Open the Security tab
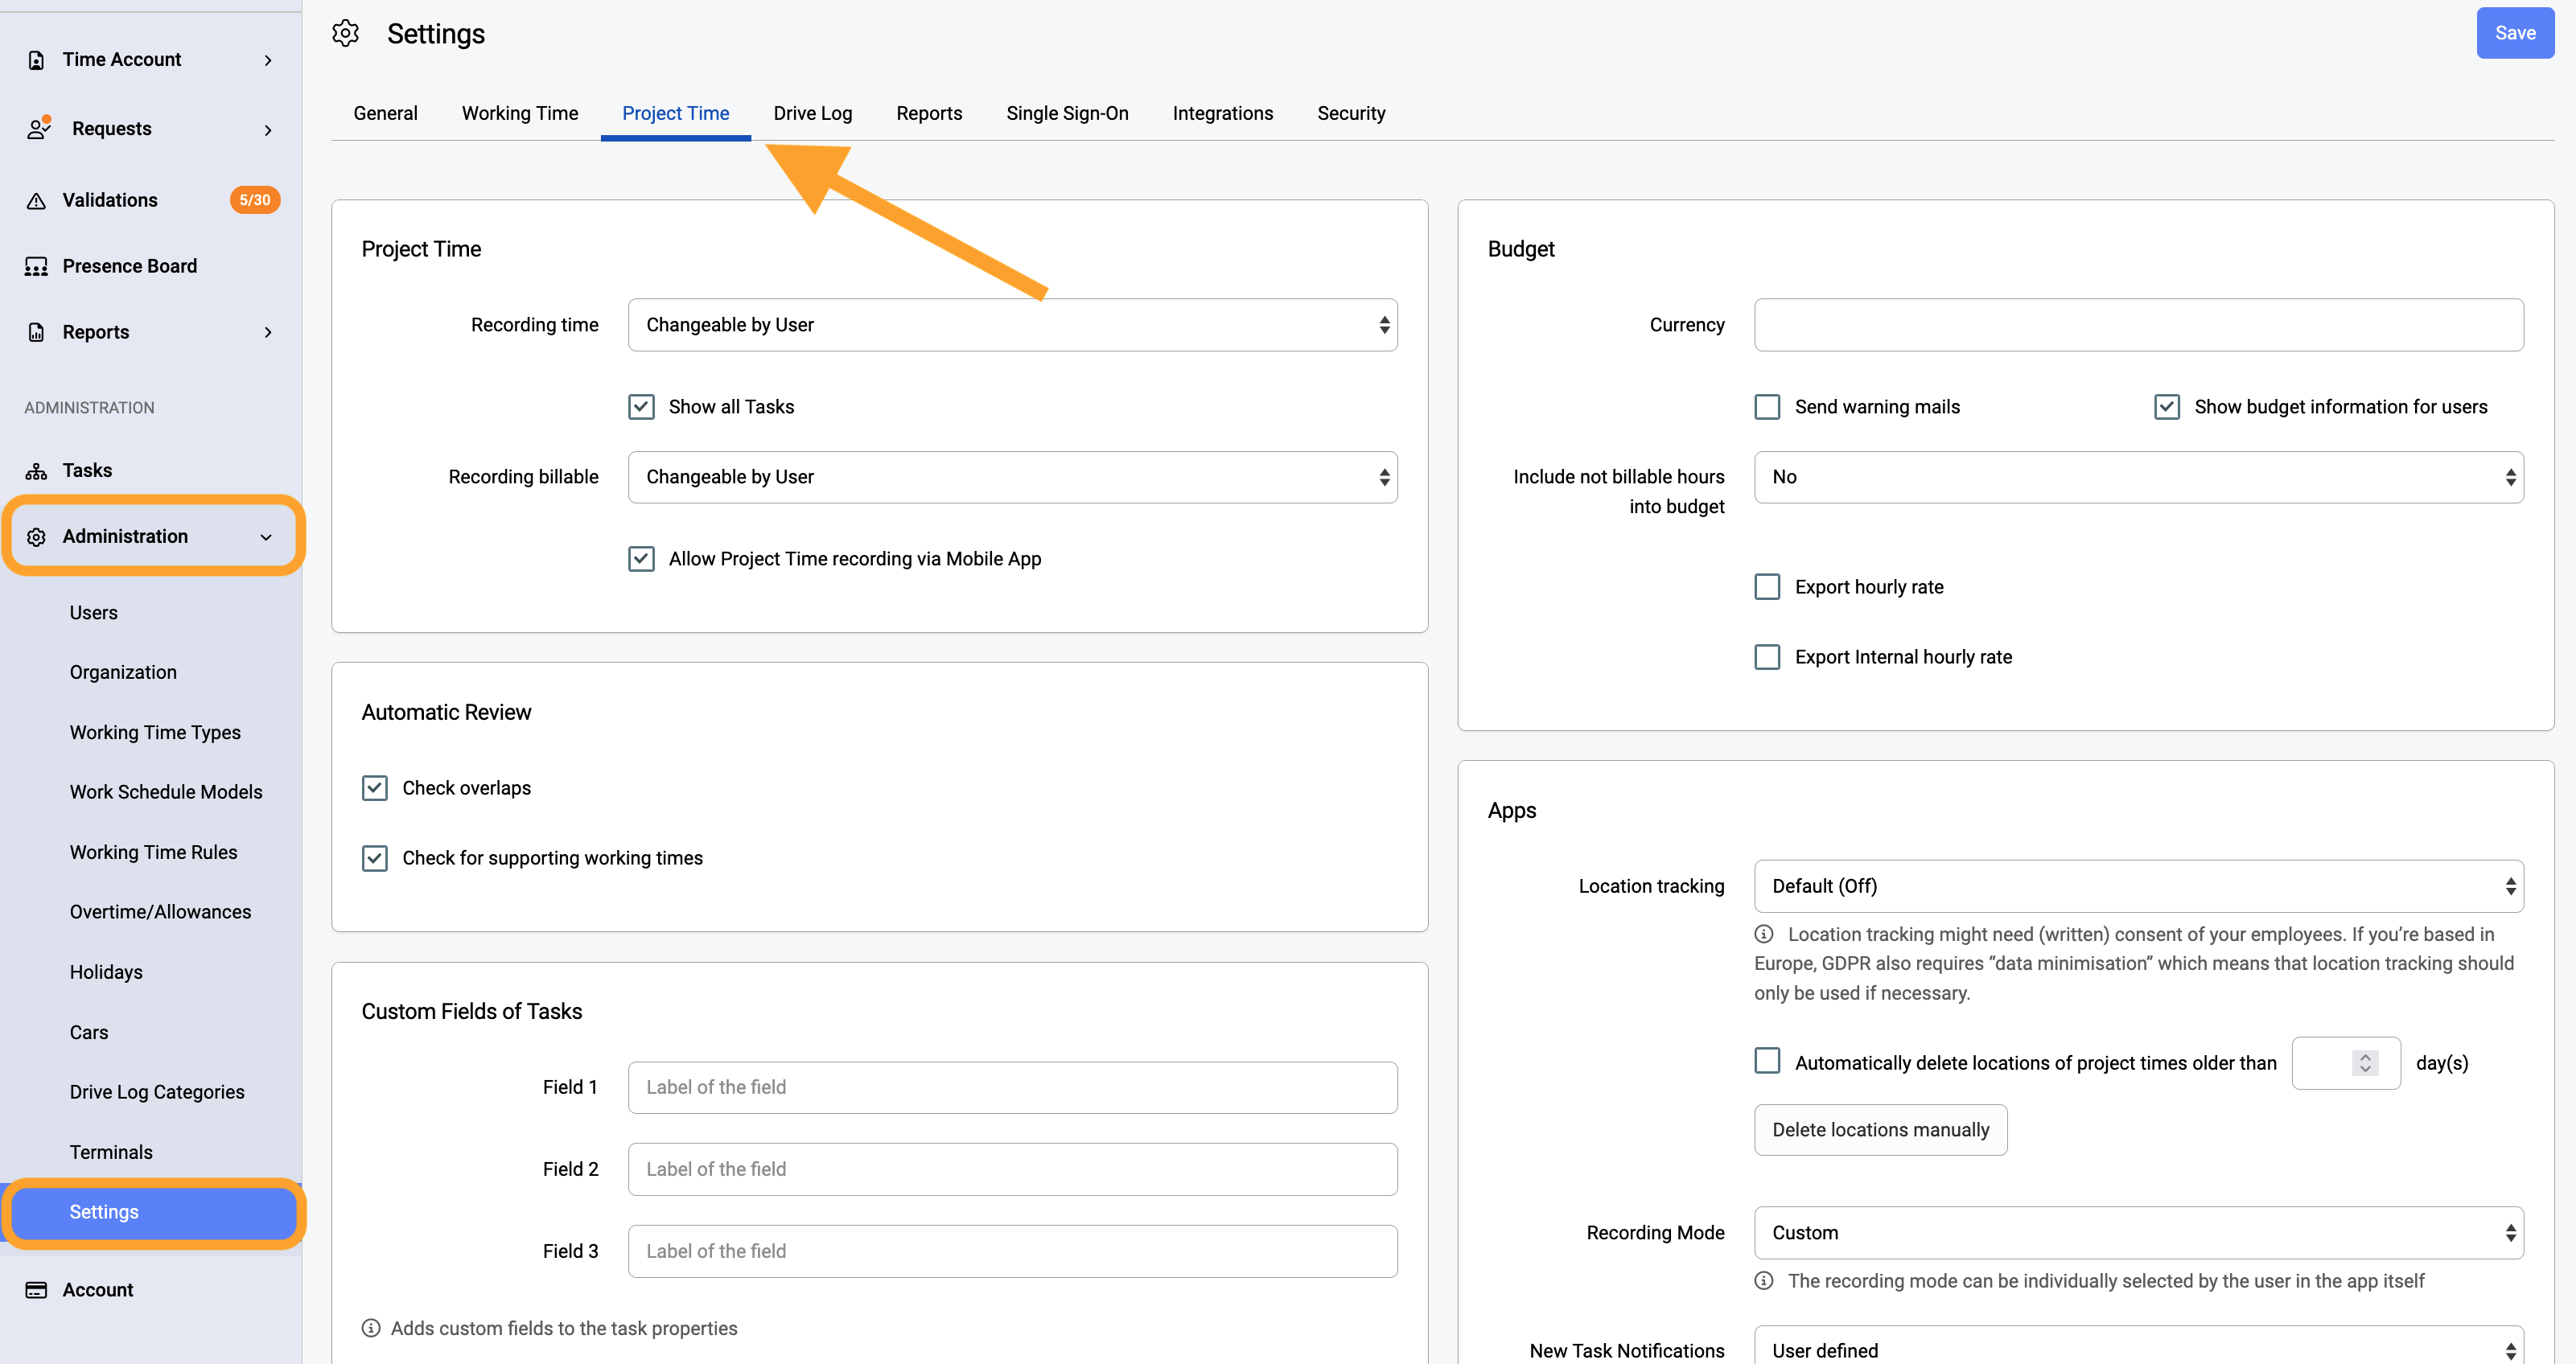 (x=1351, y=113)
